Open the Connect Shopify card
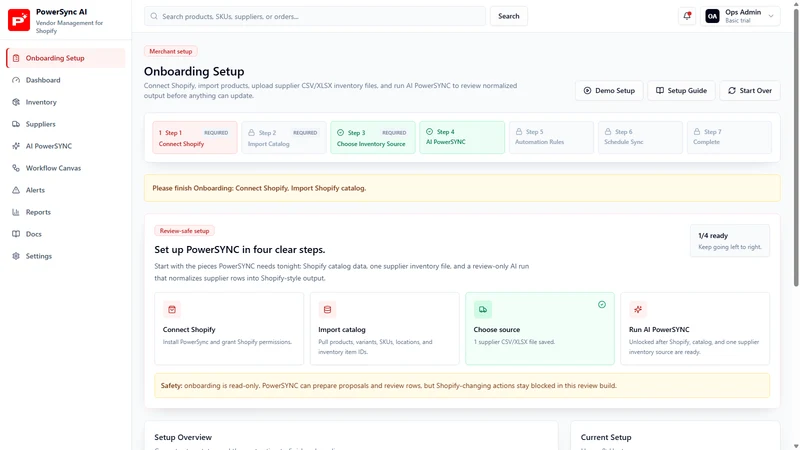The image size is (800, 450). click(x=229, y=329)
